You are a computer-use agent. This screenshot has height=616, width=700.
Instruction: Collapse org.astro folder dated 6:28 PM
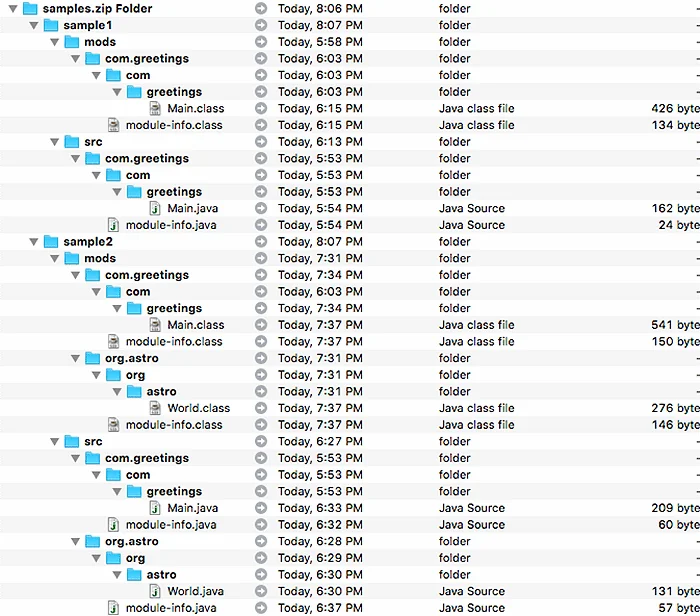(x=75, y=541)
